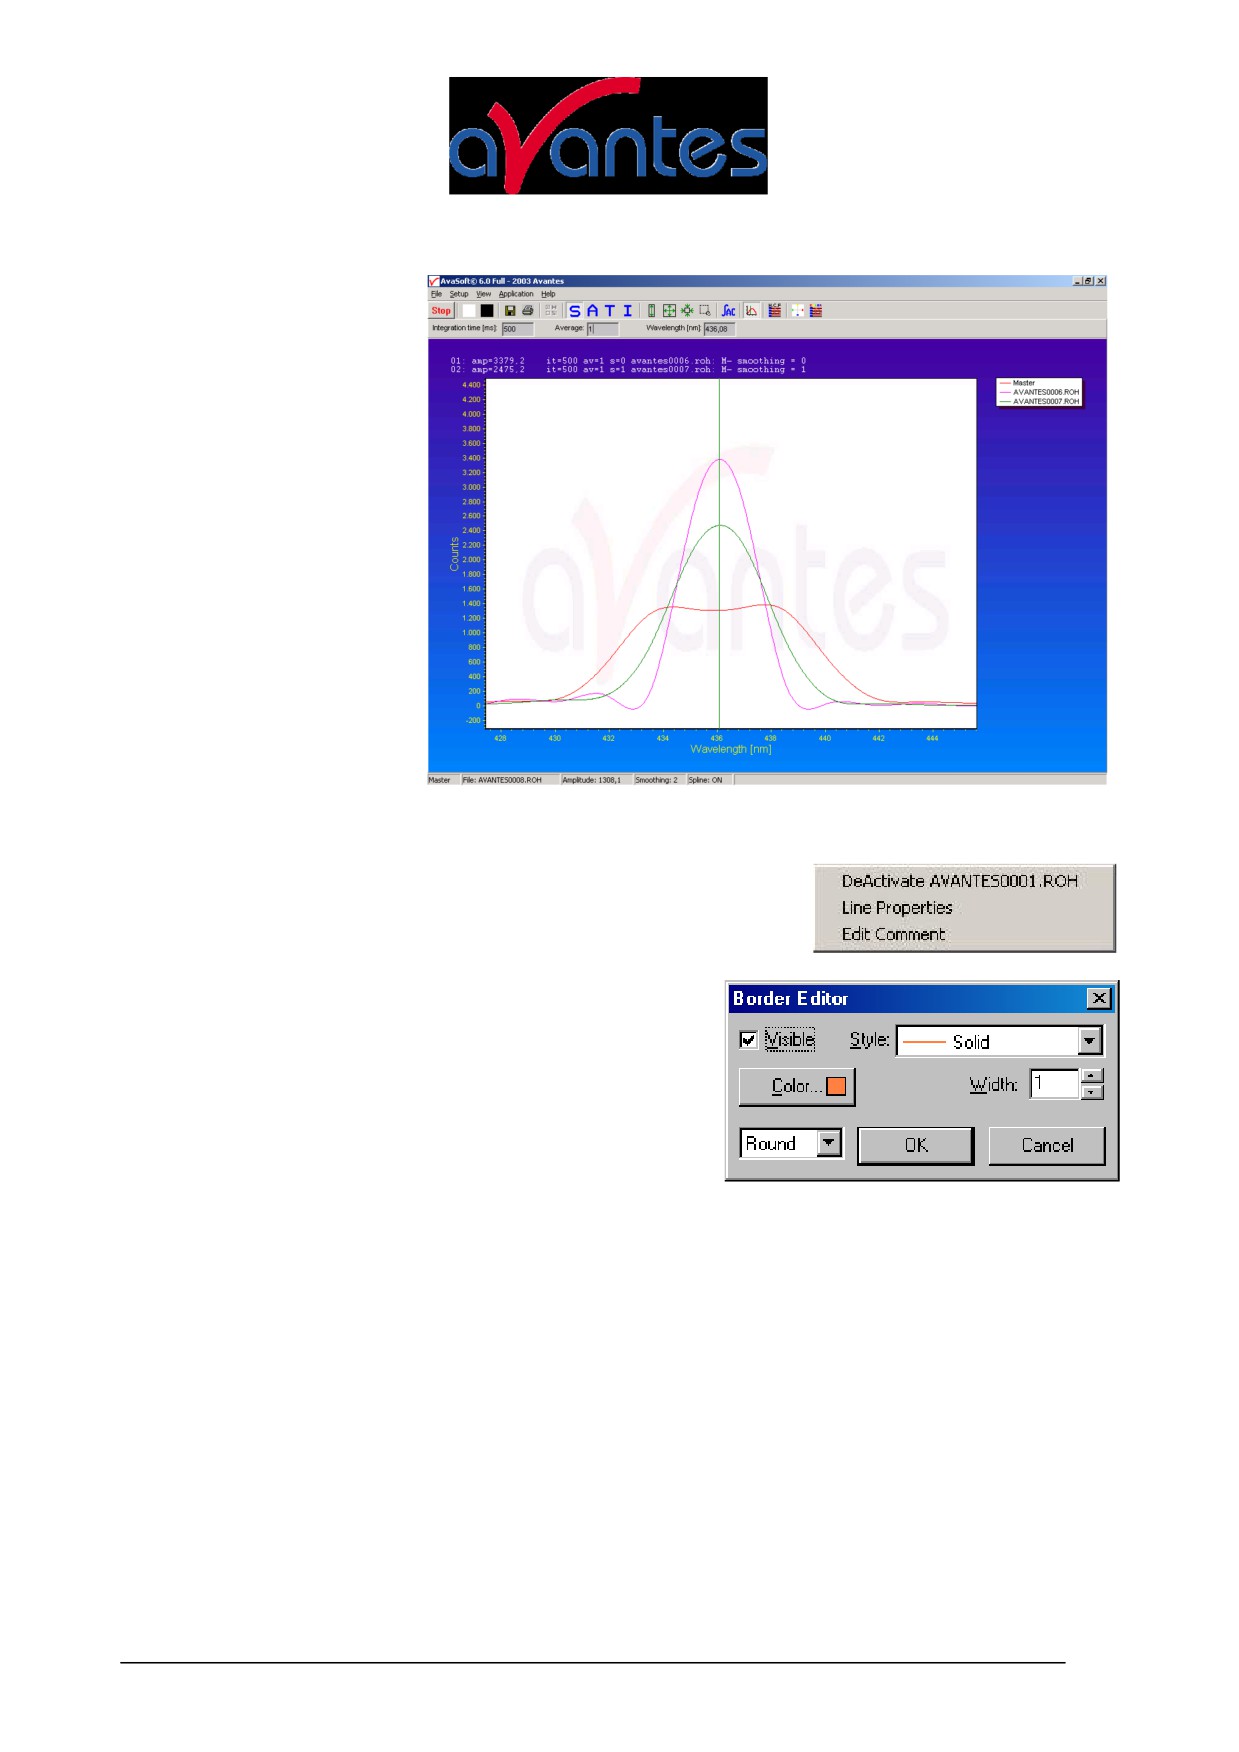Image resolution: width=1239 pixels, height=1752 pixels.
Task: Click OK in Border Editor
Action: tap(916, 1146)
